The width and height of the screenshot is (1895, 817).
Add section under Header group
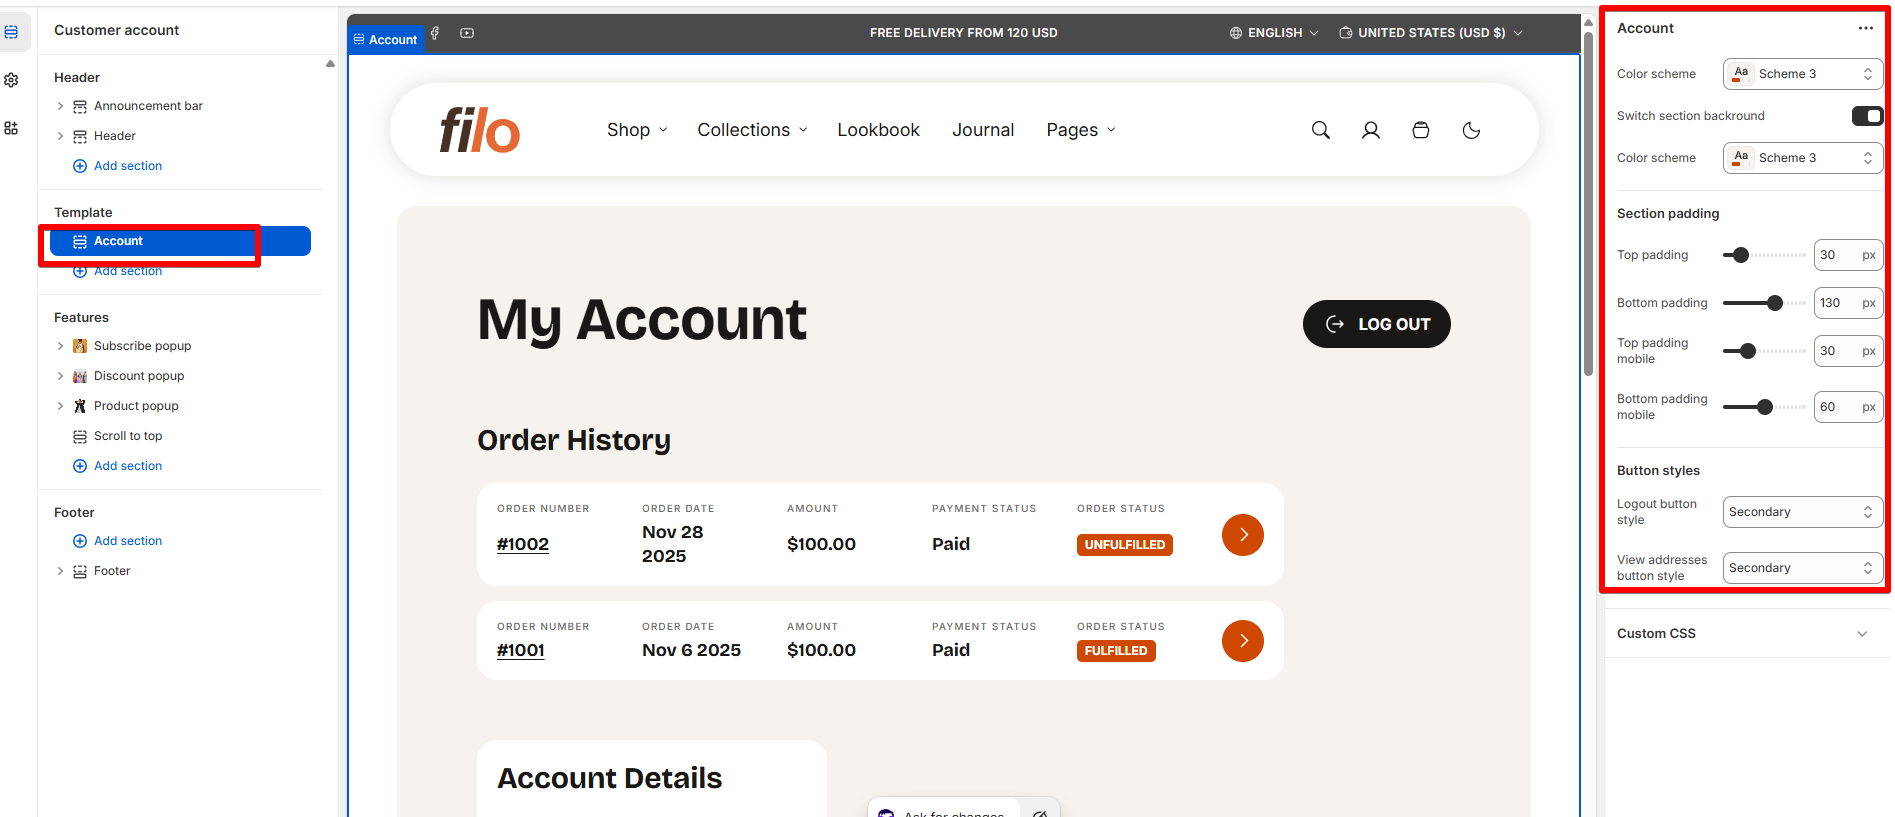tap(117, 166)
